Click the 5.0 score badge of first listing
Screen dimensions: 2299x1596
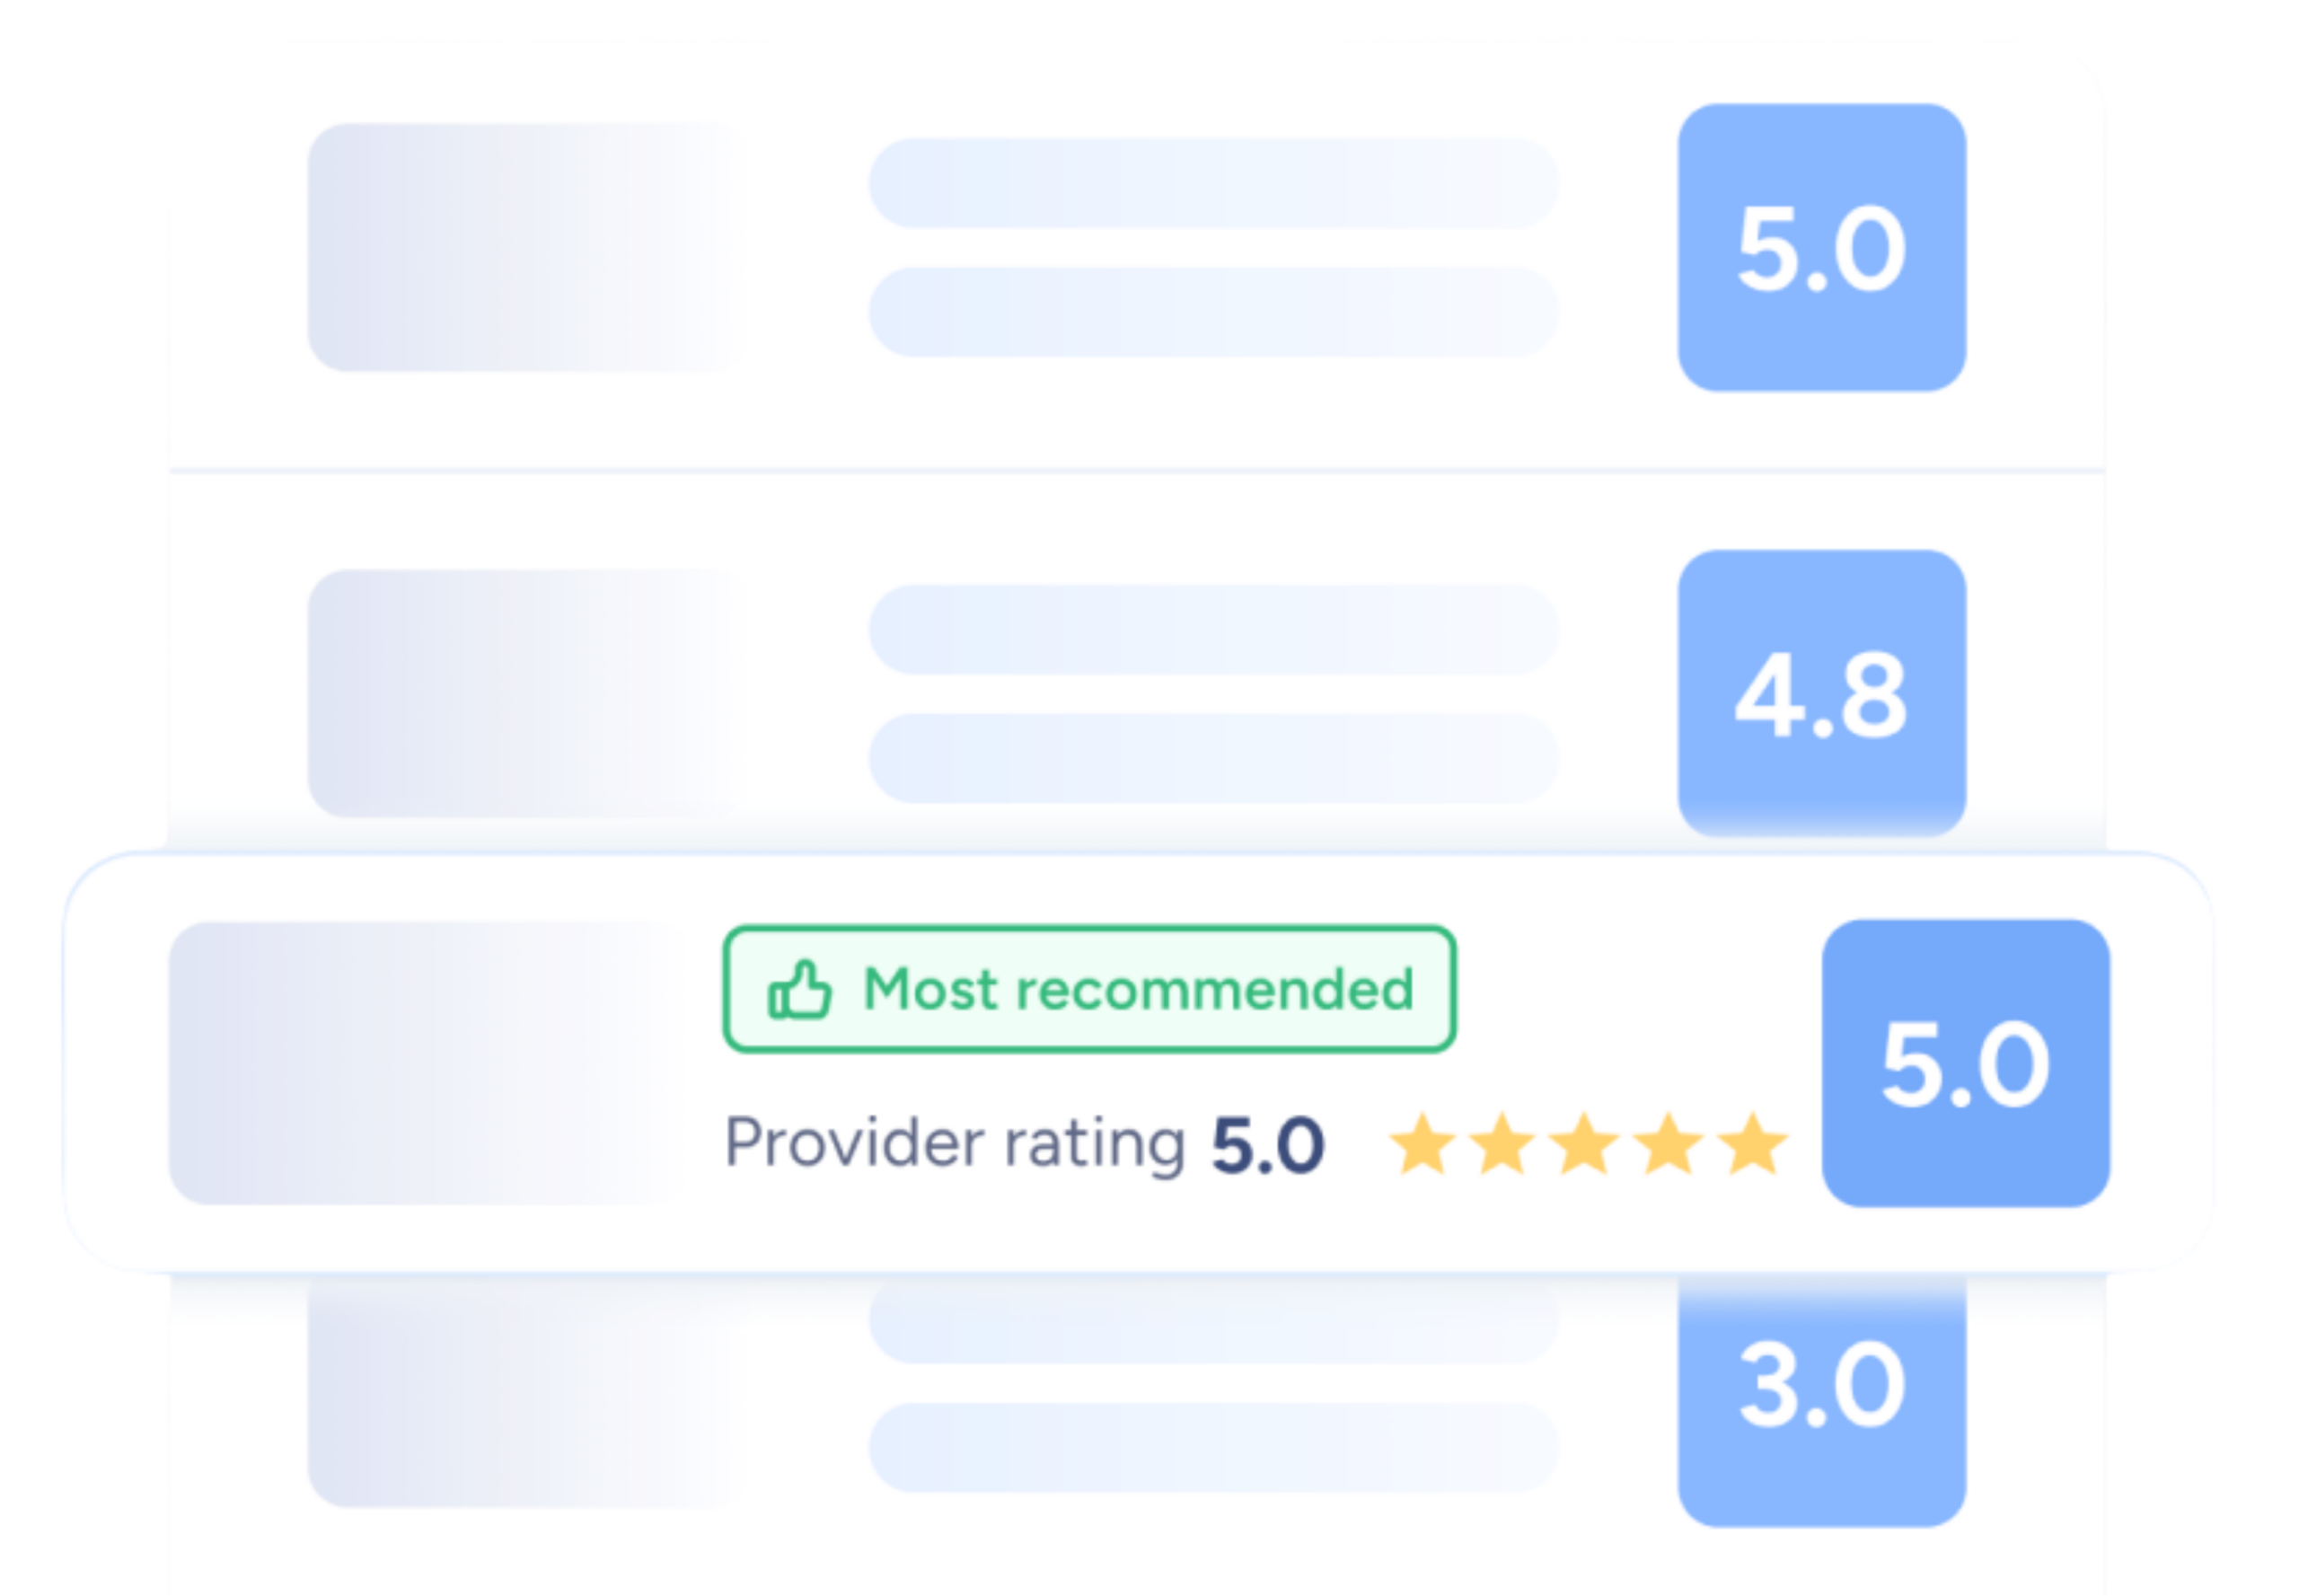[1821, 248]
